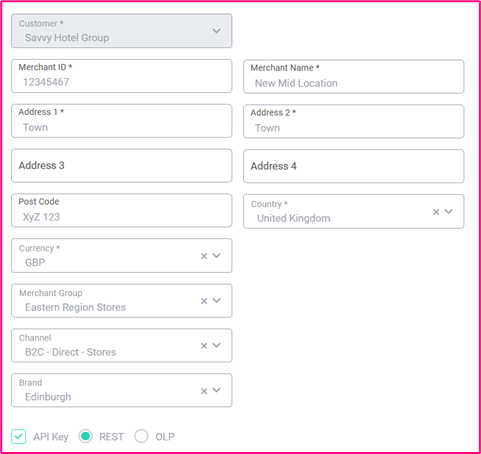This screenshot has height=454, width=481.
Task: Click the Address 2 input field
Action: point(353,121)
